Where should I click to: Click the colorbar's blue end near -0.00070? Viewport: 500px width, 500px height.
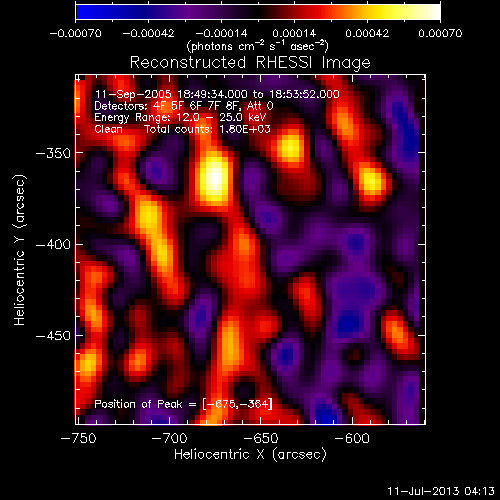[x=82, y=12]
